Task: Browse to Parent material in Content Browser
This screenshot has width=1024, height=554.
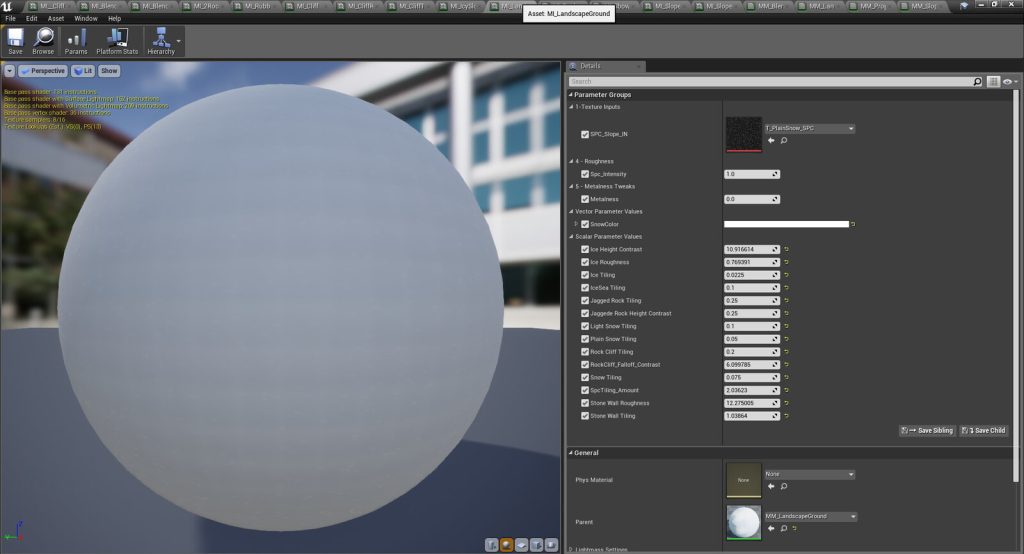Action: pos(783,528)
